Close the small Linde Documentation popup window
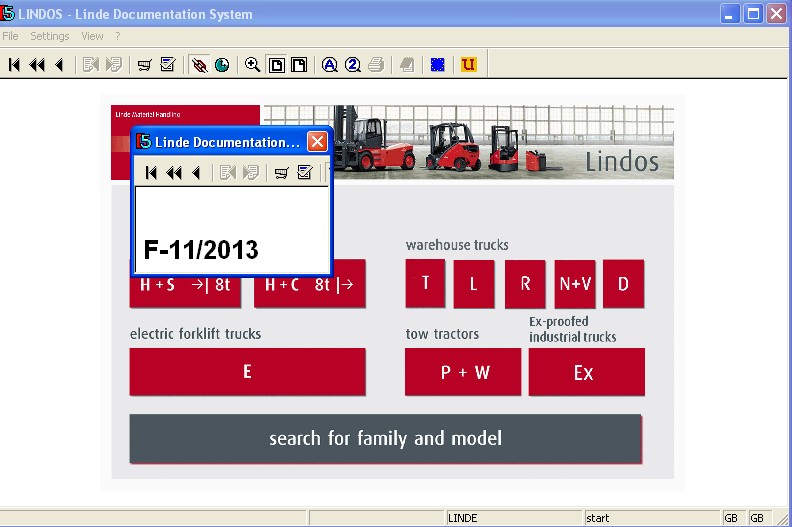 click(317, 142)
